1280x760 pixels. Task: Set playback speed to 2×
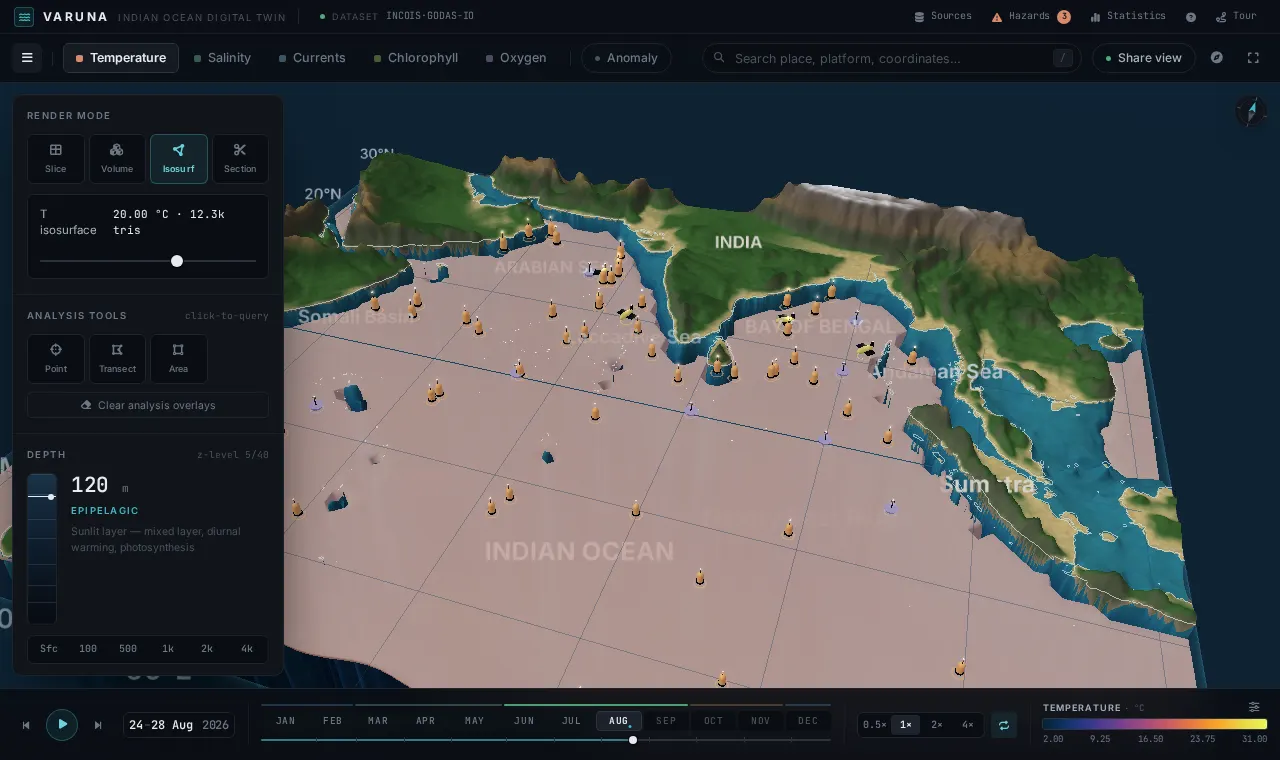tap(937, 725)
